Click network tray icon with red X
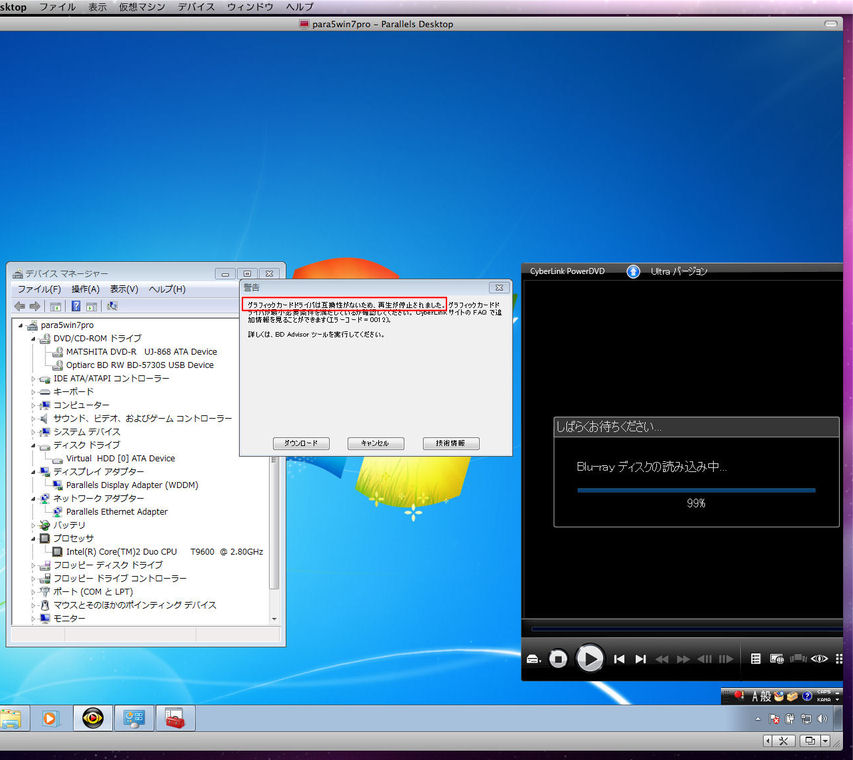 (x=774, y=719)
